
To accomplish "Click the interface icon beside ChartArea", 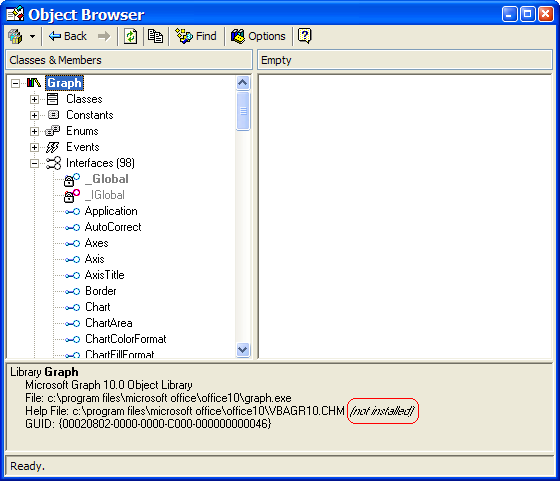I will click(72, 324).
